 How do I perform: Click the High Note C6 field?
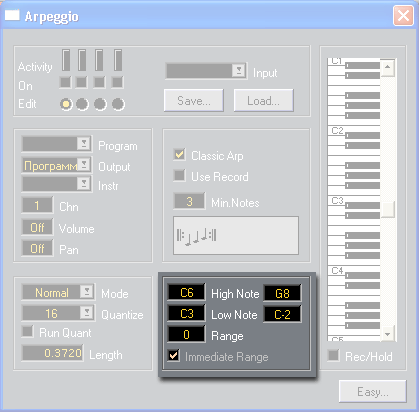[x=186, y=293]
